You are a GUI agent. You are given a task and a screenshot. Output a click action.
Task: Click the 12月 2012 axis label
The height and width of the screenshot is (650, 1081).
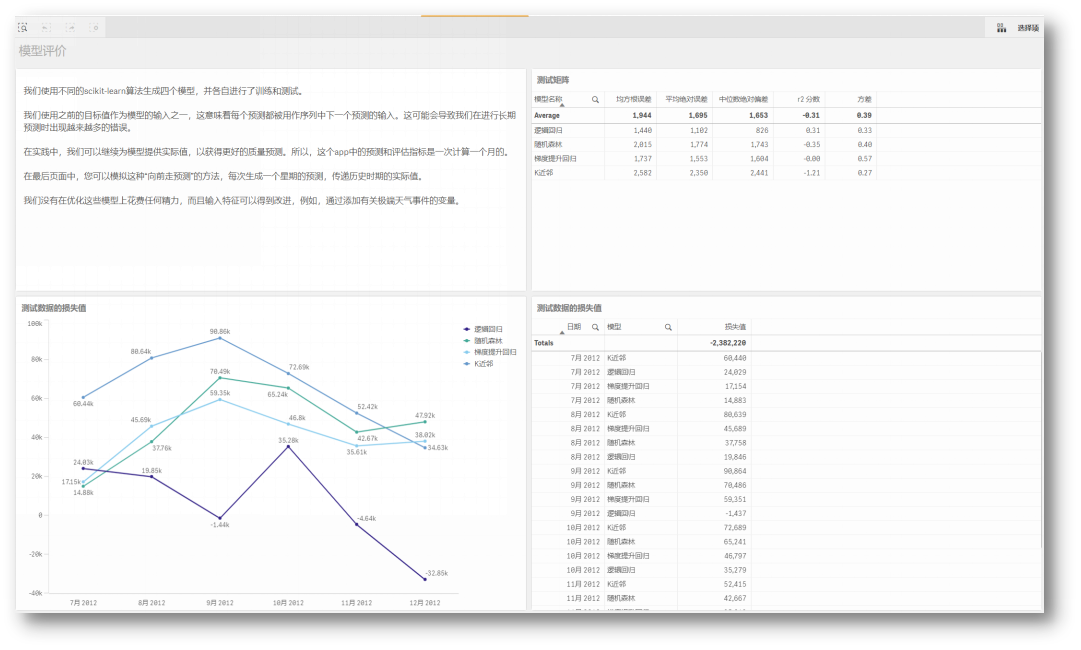(x=425, y=603)
